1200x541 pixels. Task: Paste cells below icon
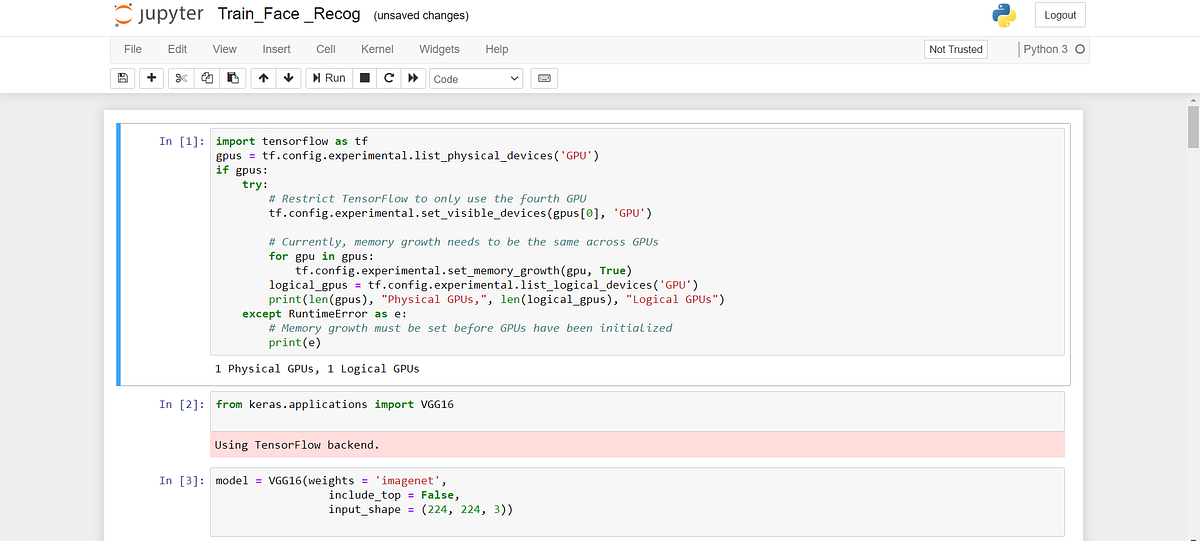(x=232, y=78)
